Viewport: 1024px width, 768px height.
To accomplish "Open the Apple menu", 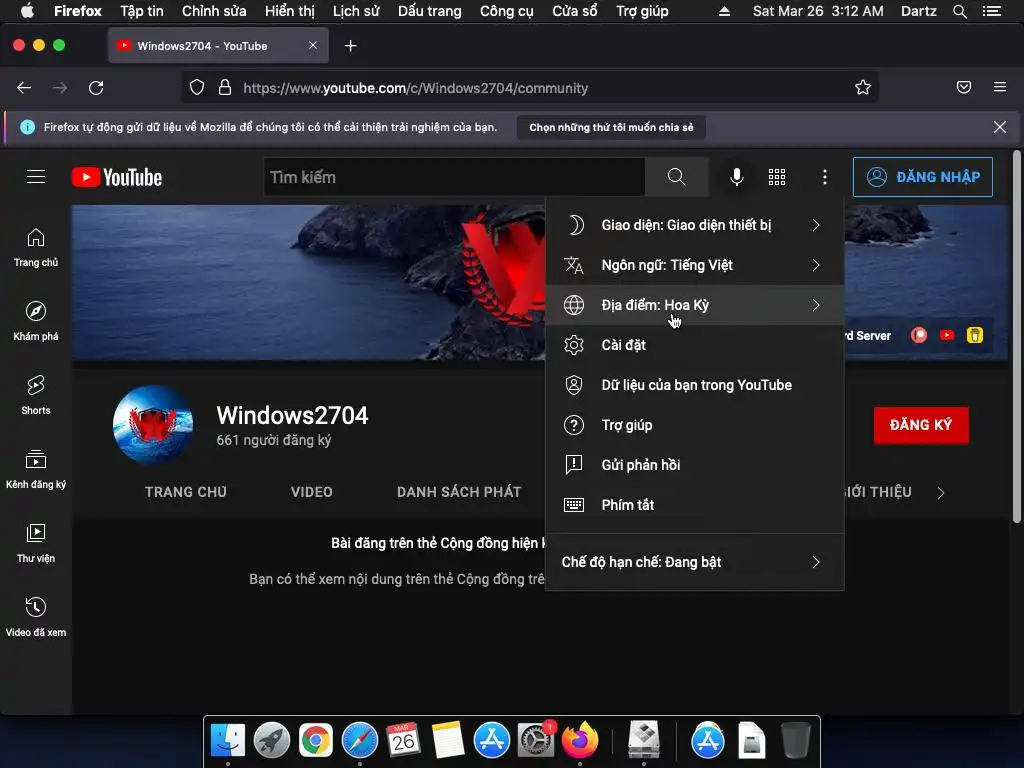I will 27,11.
